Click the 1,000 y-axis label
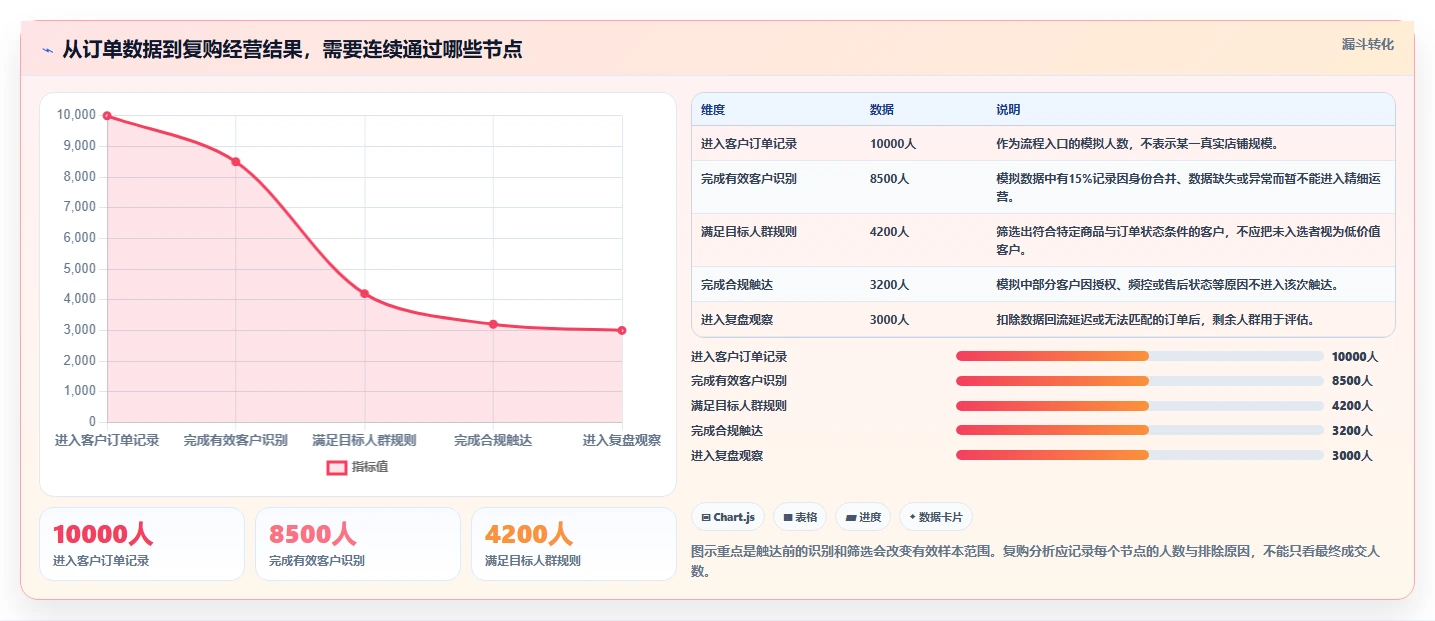This screenshot has height=621, width=1435. point(79,391)
